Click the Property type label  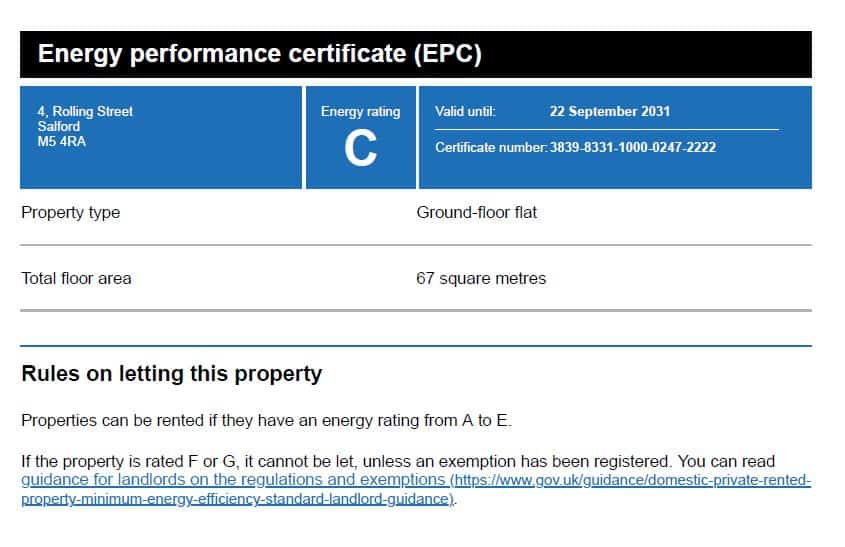click(71, 213)
